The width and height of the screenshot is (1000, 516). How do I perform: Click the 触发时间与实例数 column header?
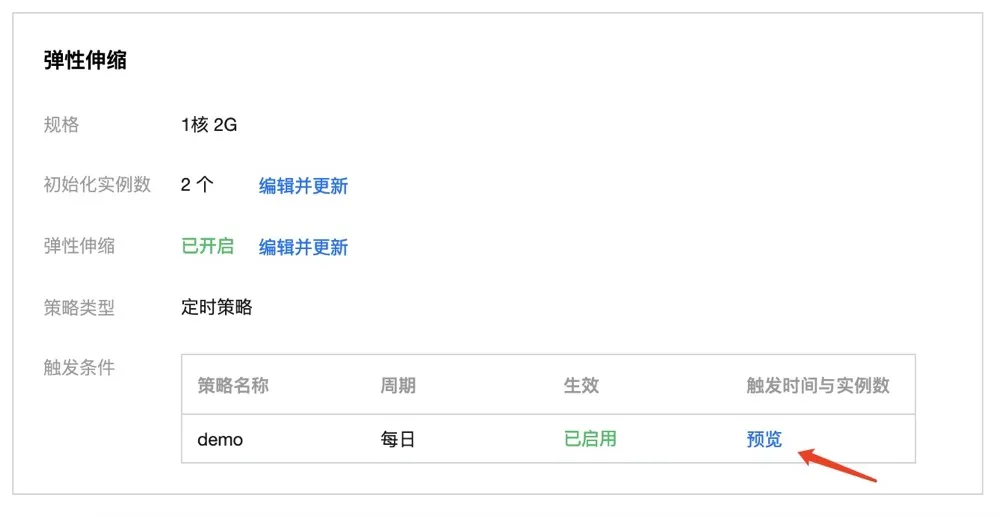point(818,385)
